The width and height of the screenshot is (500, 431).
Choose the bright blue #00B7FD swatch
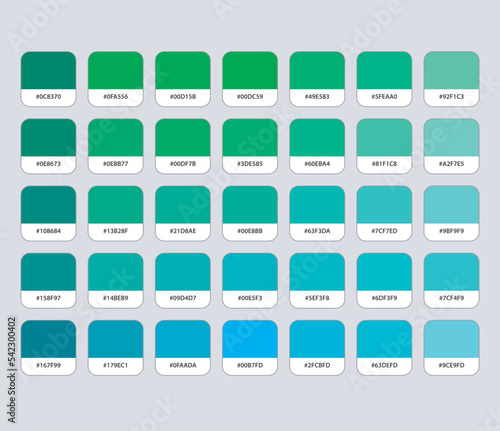coord(250,348)
